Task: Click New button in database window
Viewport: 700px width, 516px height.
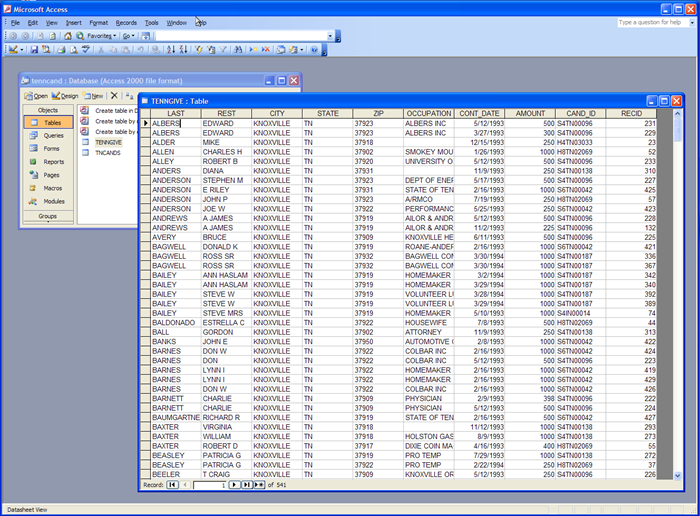Action: [x=93, y=96]
